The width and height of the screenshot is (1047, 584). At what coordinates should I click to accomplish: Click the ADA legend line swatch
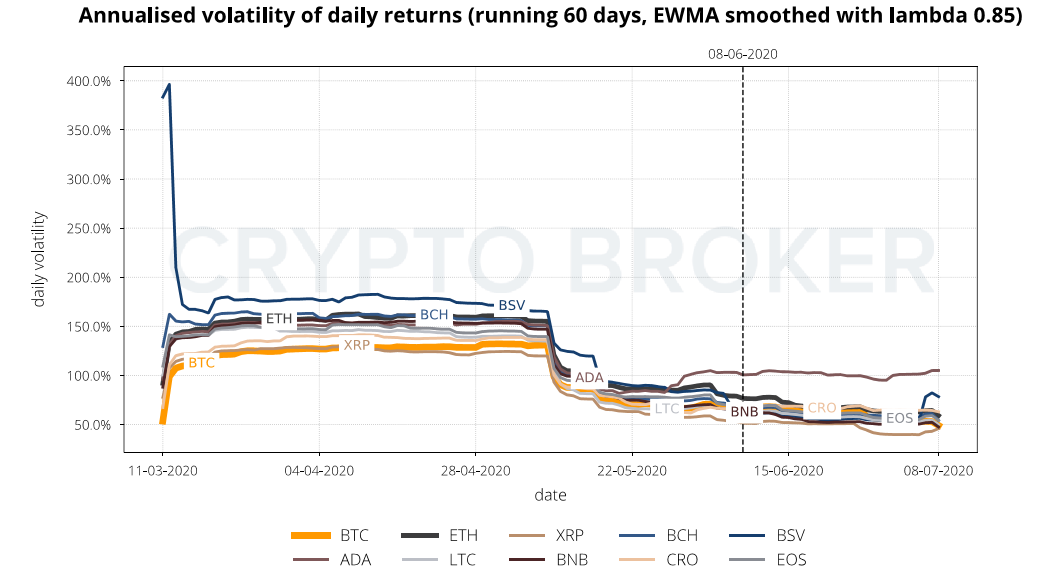pos(309,560)
